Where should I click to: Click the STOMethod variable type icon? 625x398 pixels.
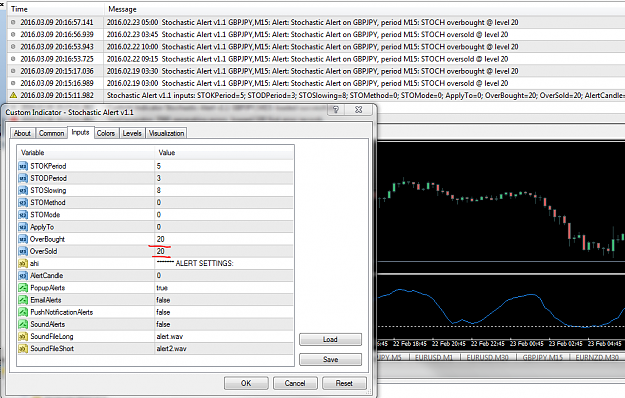pyautogui.click(x=23, y=202)
